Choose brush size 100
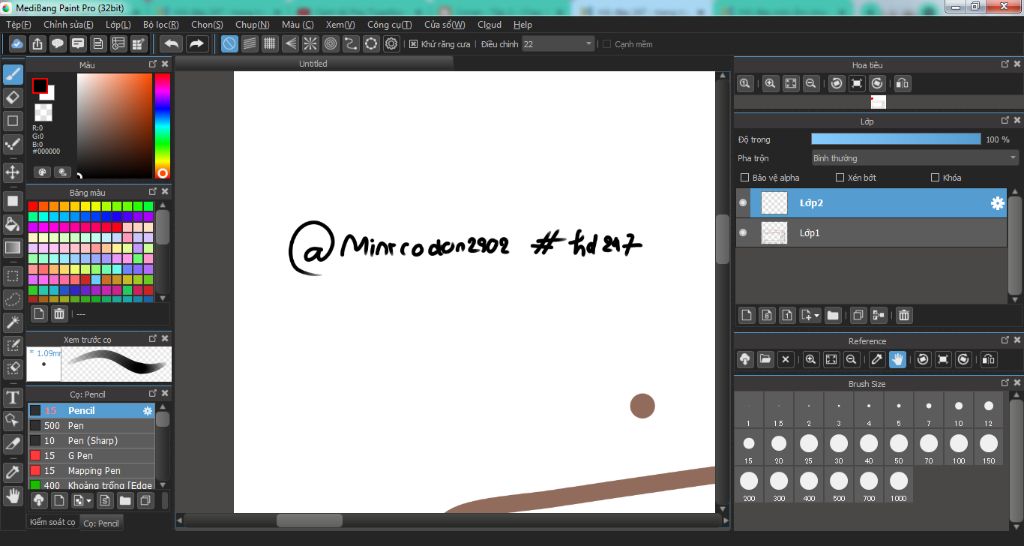The height and width of the screenshot is (546, 1024). (x=959, y=447)
